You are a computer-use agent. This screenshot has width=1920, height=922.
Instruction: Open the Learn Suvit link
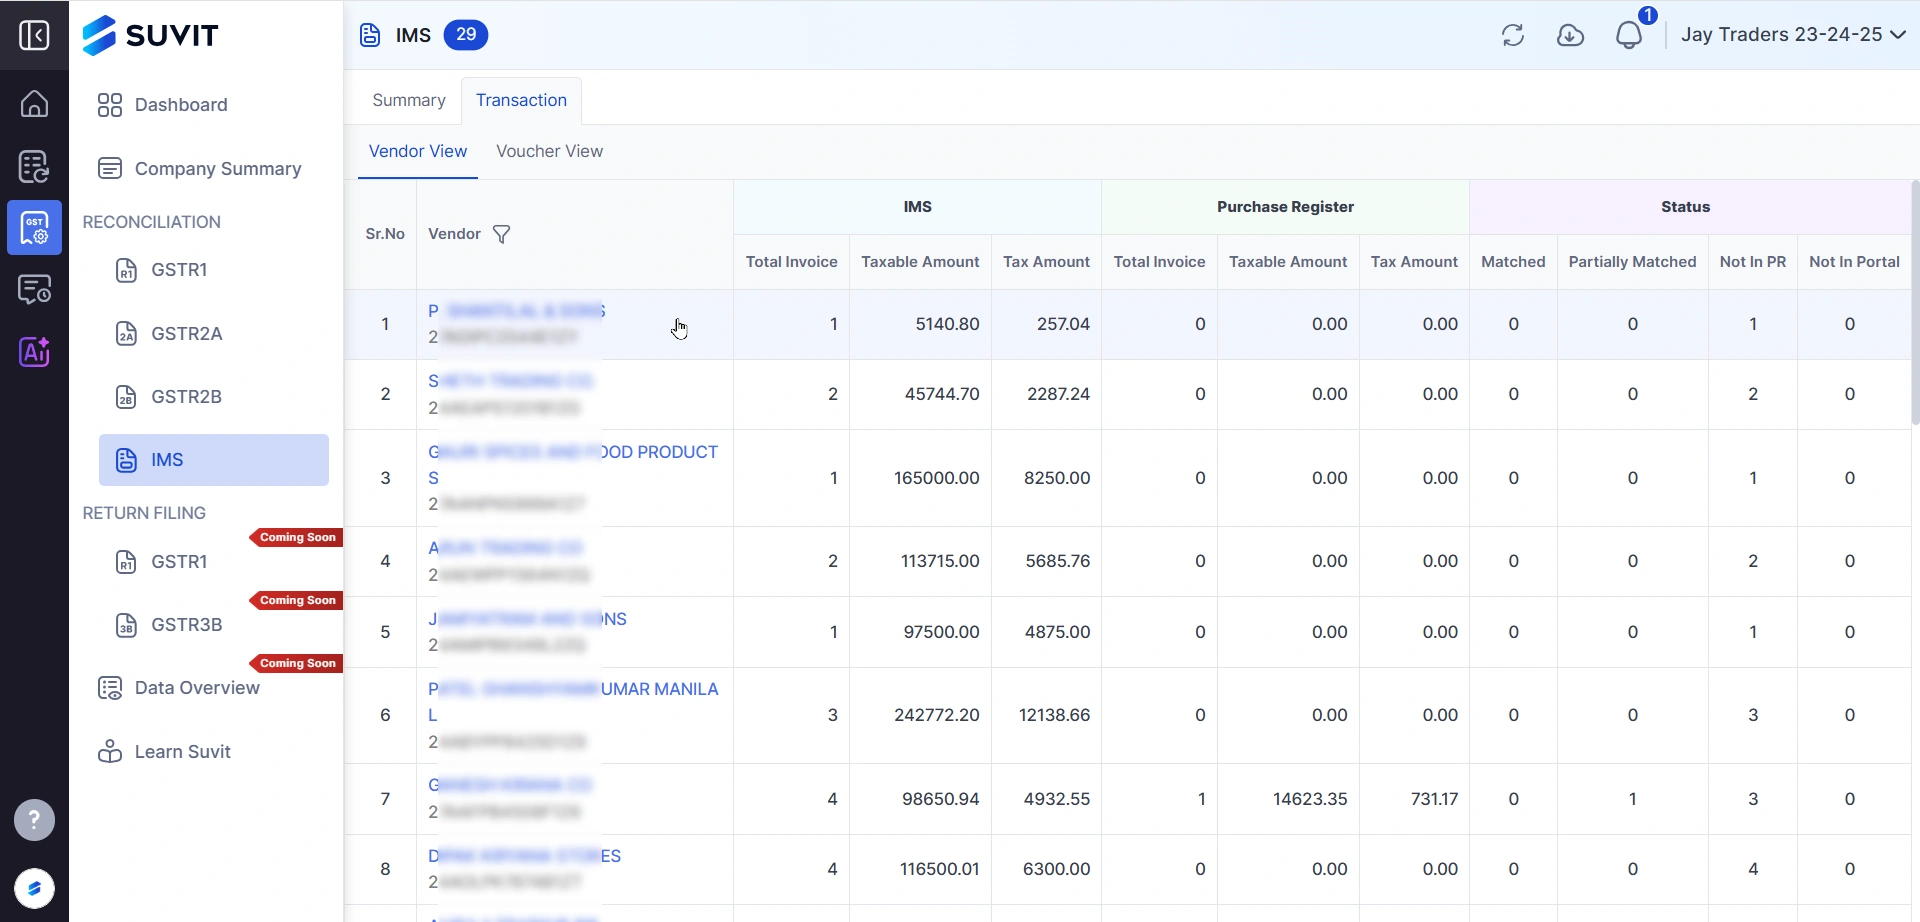[x=182, y=752]
